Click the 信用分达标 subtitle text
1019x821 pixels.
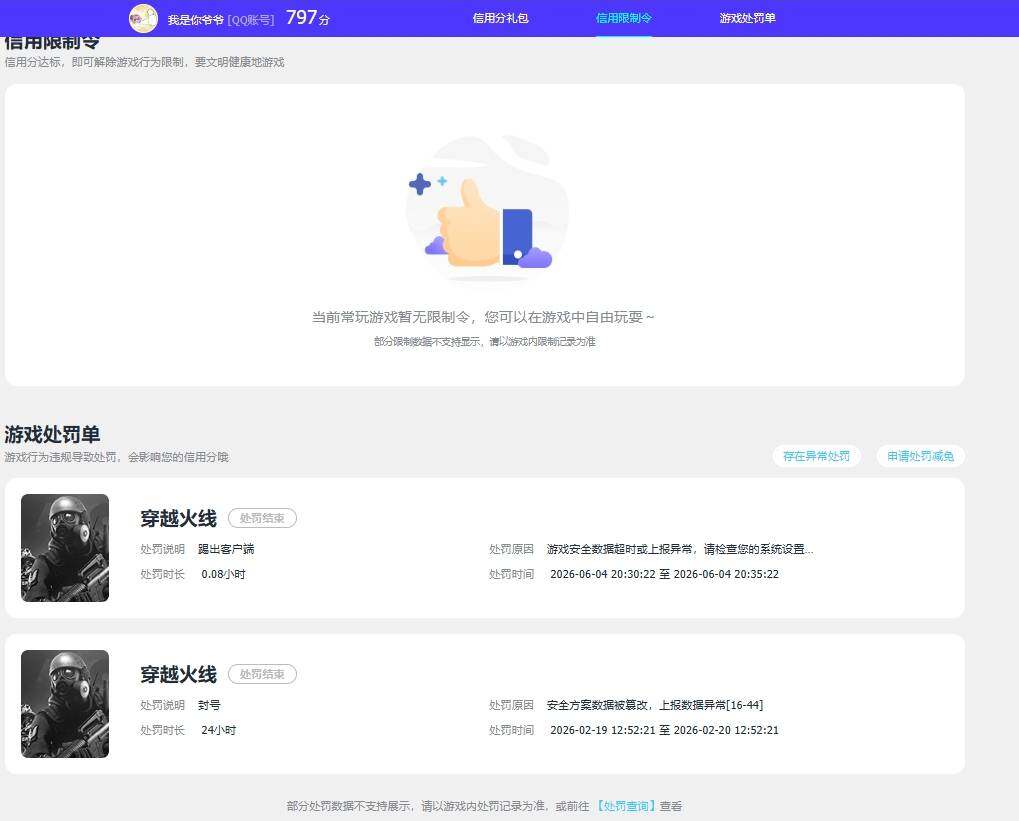[x=144, y=62]
